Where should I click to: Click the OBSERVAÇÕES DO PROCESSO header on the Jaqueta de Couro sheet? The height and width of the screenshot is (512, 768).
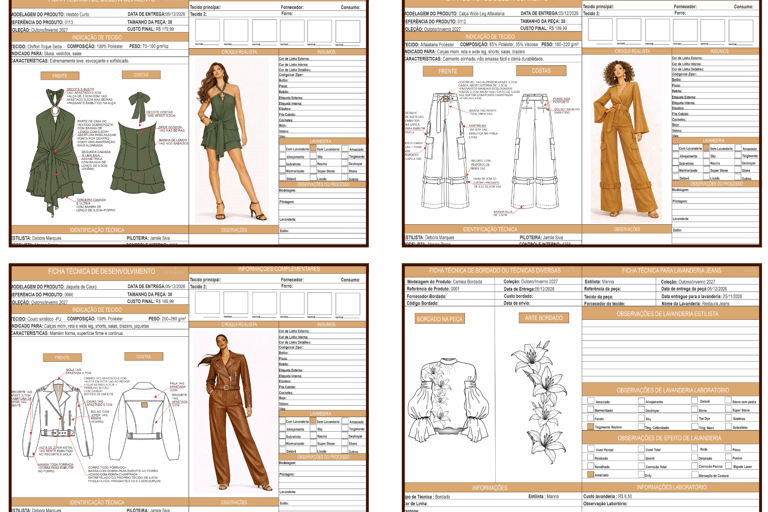pos(323,457)
